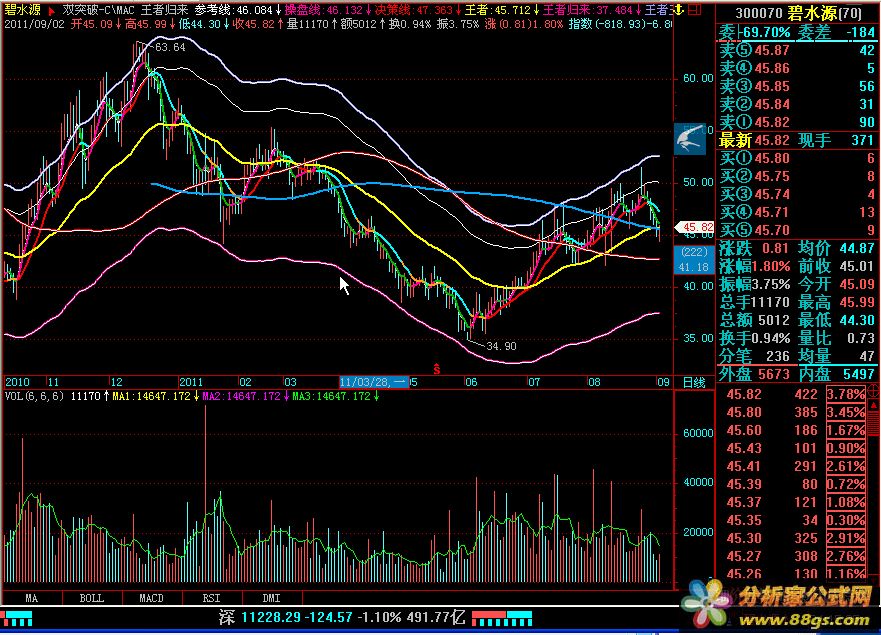Select the 卖③ 45.85 ask row

point(797,86)
